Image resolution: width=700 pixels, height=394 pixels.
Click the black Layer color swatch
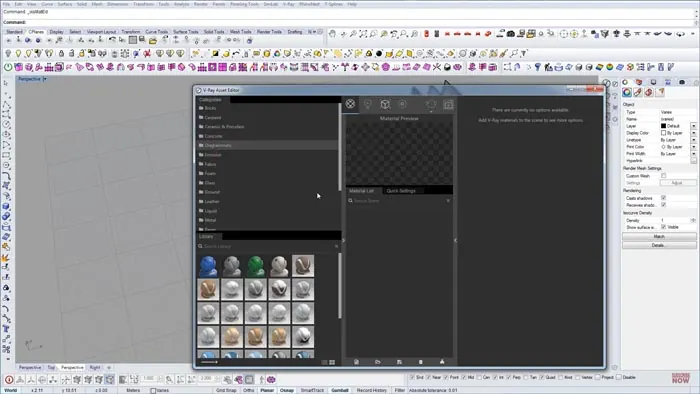tap(663, 126)
